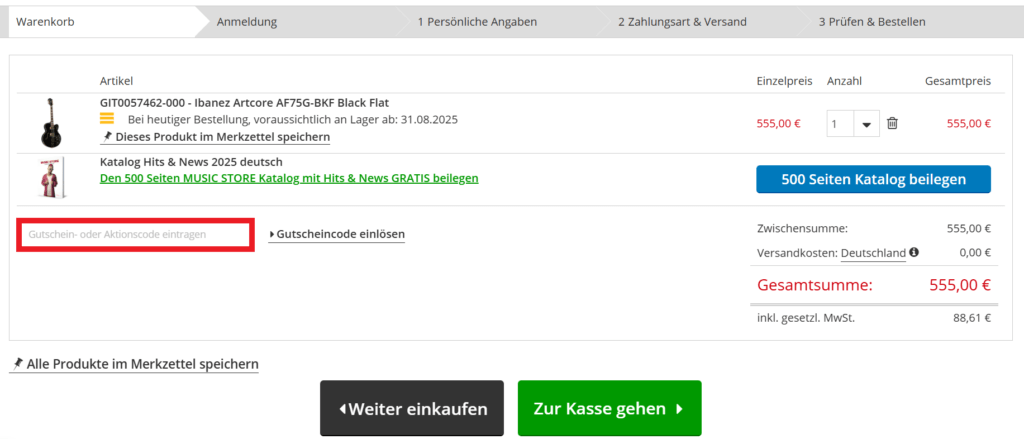Open the black Ibanez guitar thumbnail
The width and height of the screenshot is (1024, 439).
50,123
